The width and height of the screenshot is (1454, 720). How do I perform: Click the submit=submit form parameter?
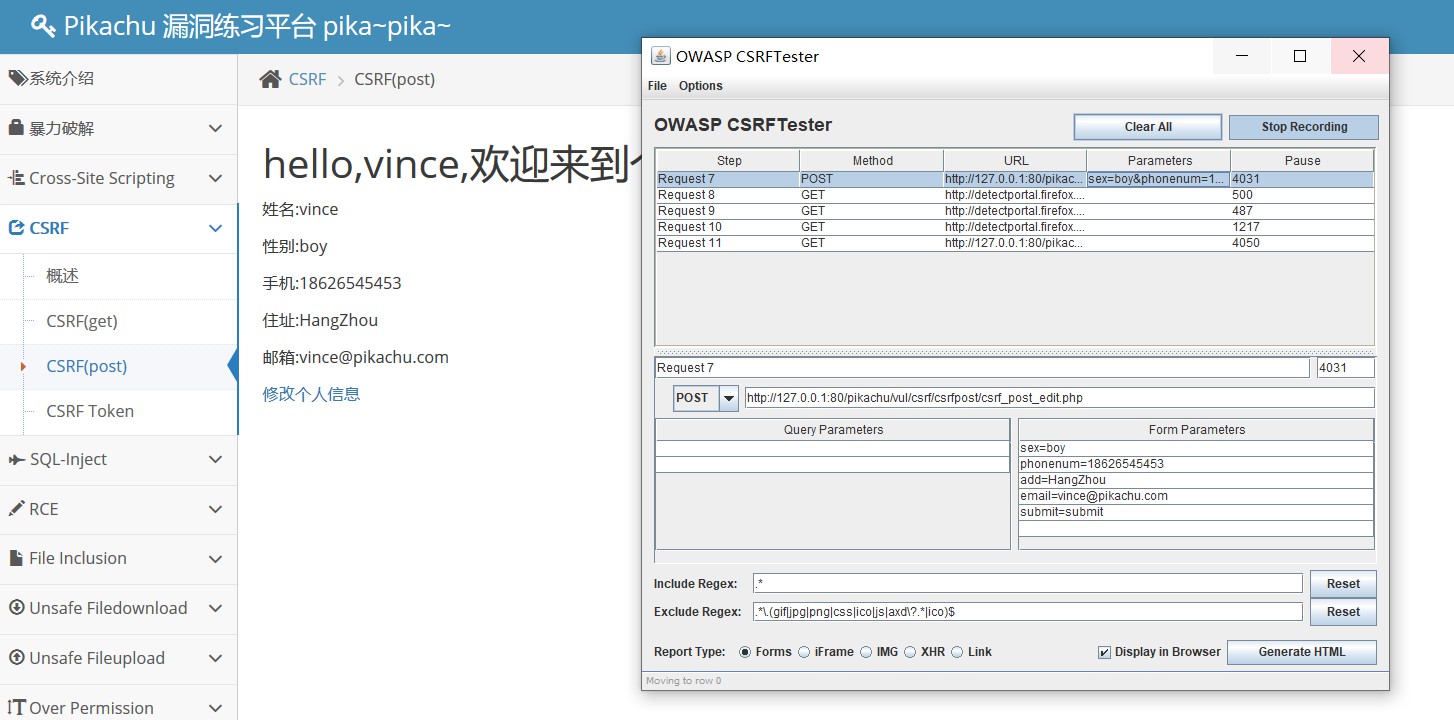(1196, 512)
